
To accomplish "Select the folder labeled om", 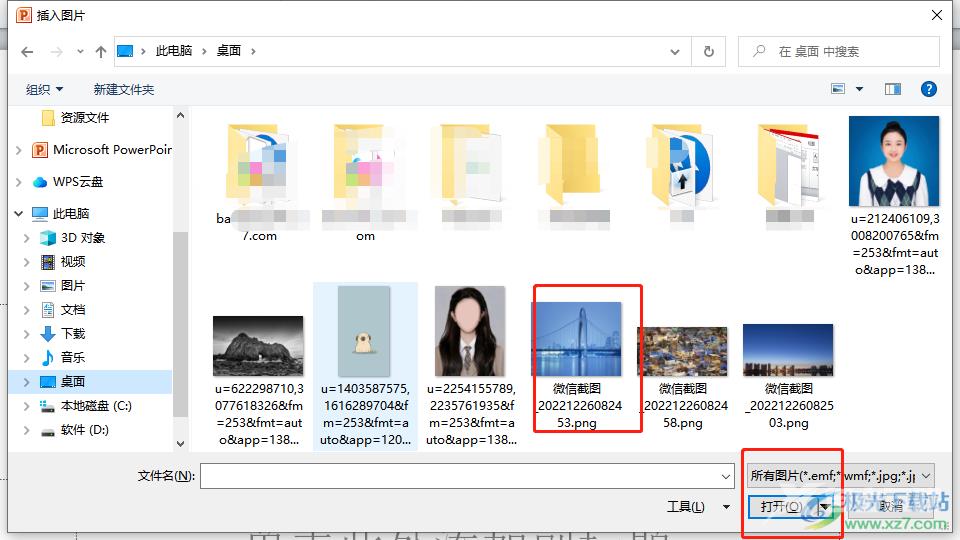I will coord(365,182).
